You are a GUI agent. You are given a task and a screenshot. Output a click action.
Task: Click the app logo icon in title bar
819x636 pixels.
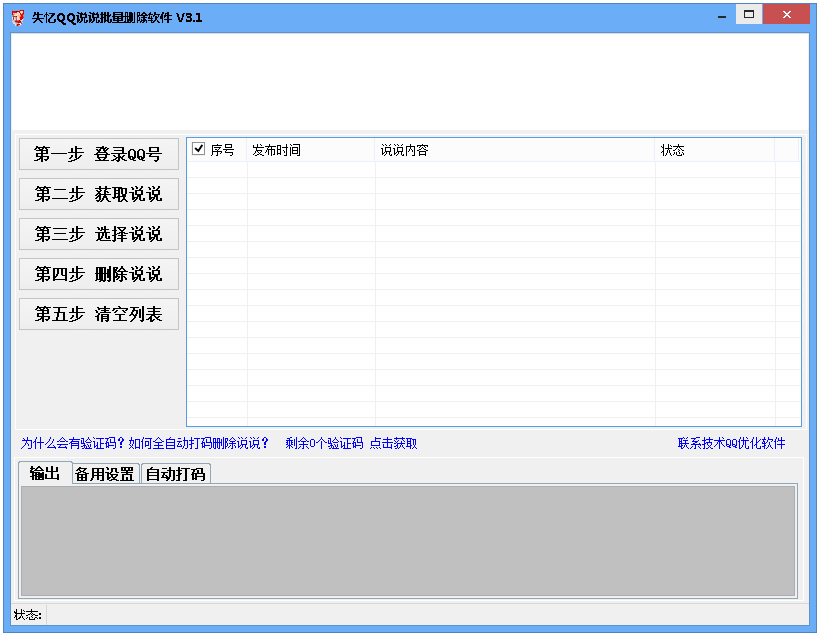coord(18,17)
